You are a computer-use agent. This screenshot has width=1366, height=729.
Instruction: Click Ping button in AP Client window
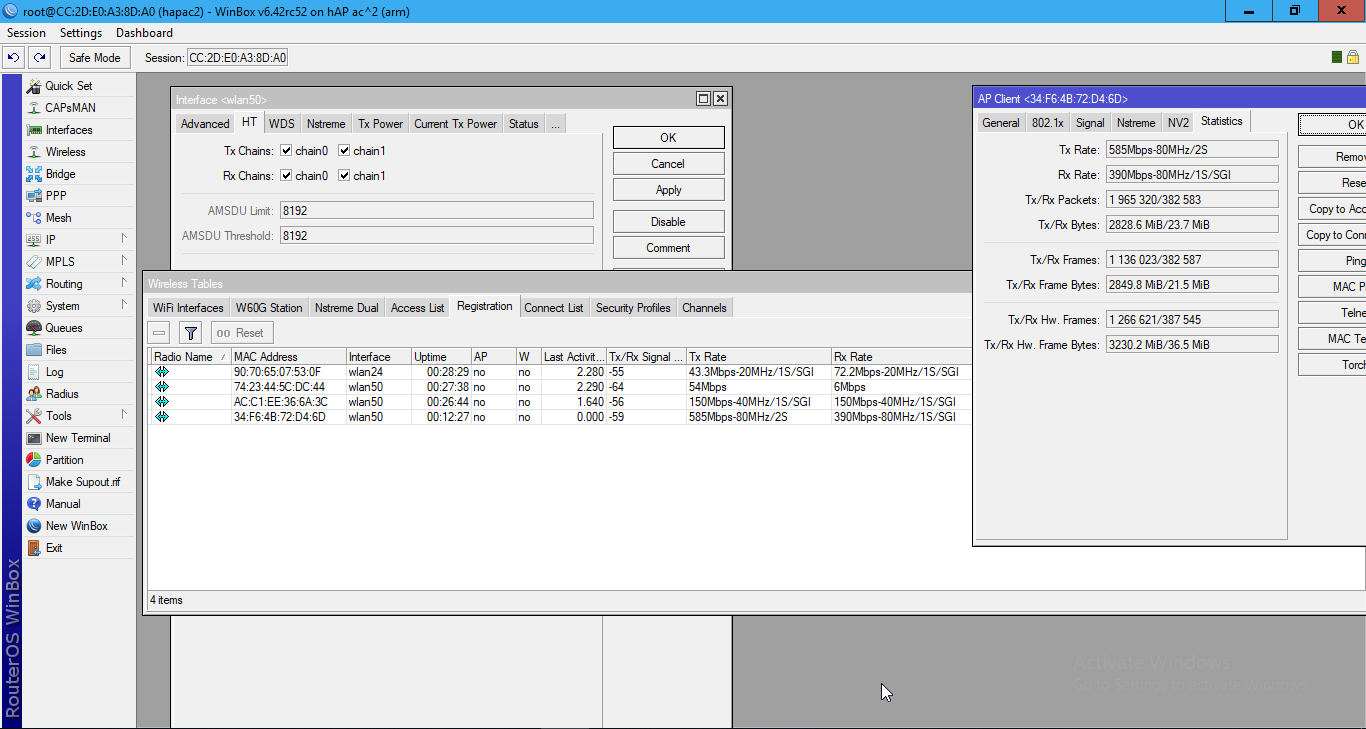coord(1332,260)
